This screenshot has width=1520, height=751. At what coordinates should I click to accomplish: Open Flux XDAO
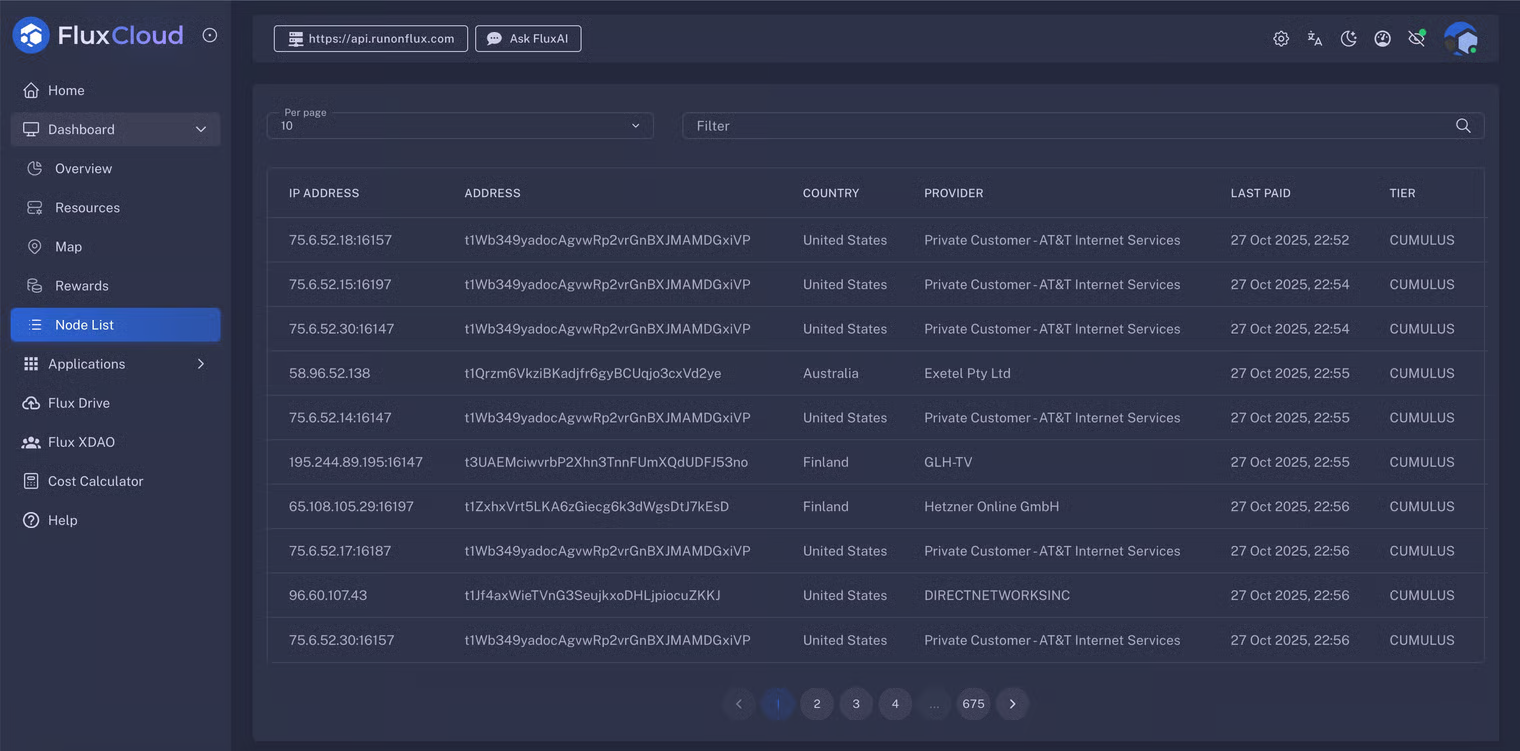(115, 442)
